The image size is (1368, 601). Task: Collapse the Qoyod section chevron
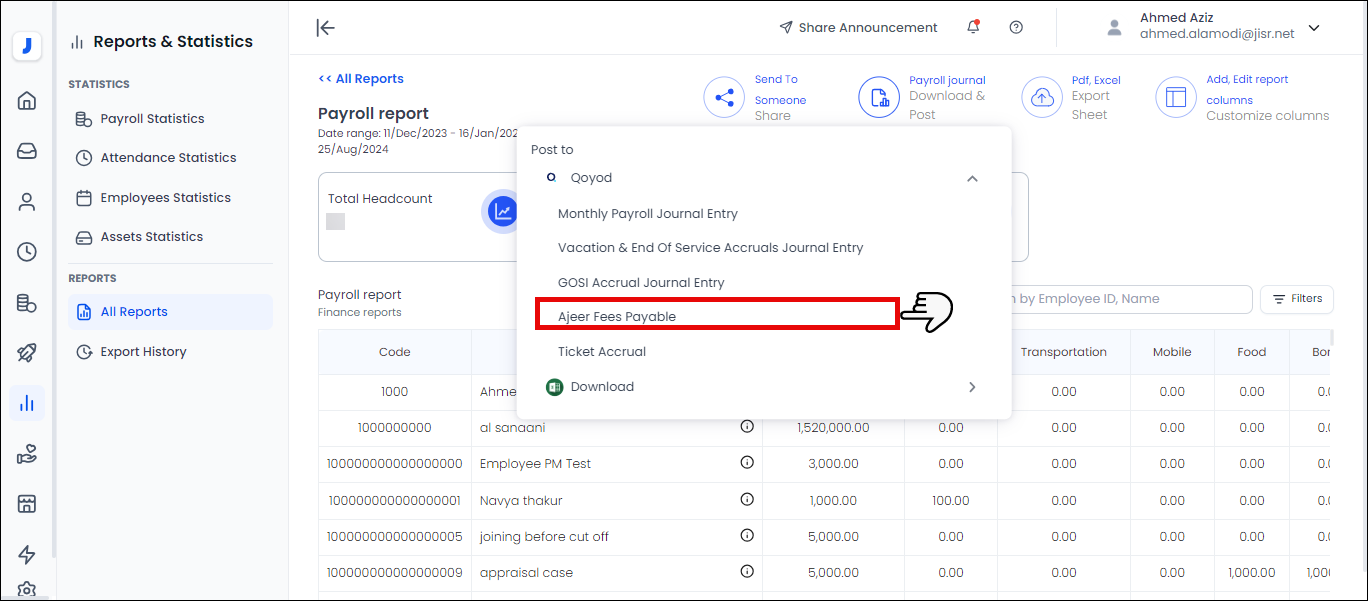pos(972,178)
